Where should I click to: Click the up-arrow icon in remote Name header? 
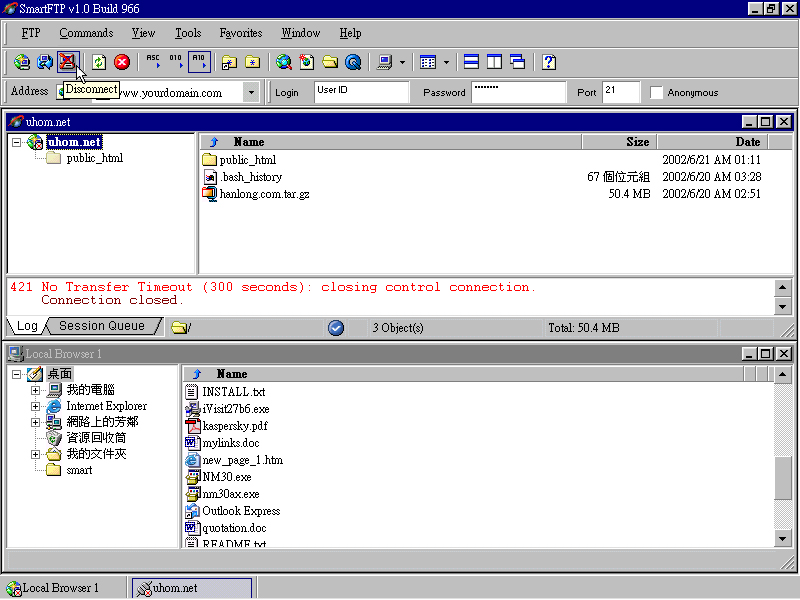coord(214,142)
